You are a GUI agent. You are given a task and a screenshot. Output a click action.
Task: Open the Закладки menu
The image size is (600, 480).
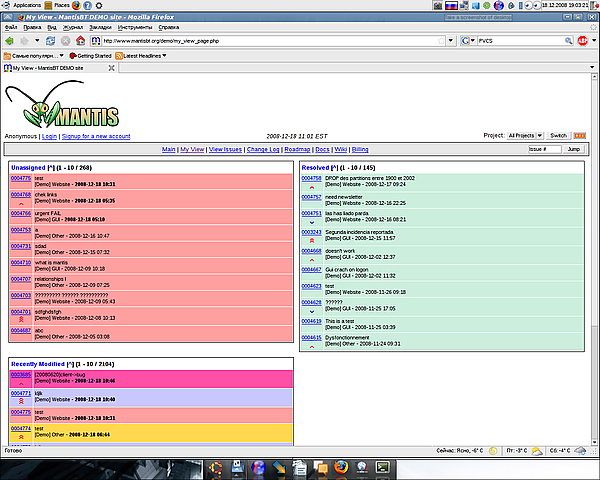point(100,27)
